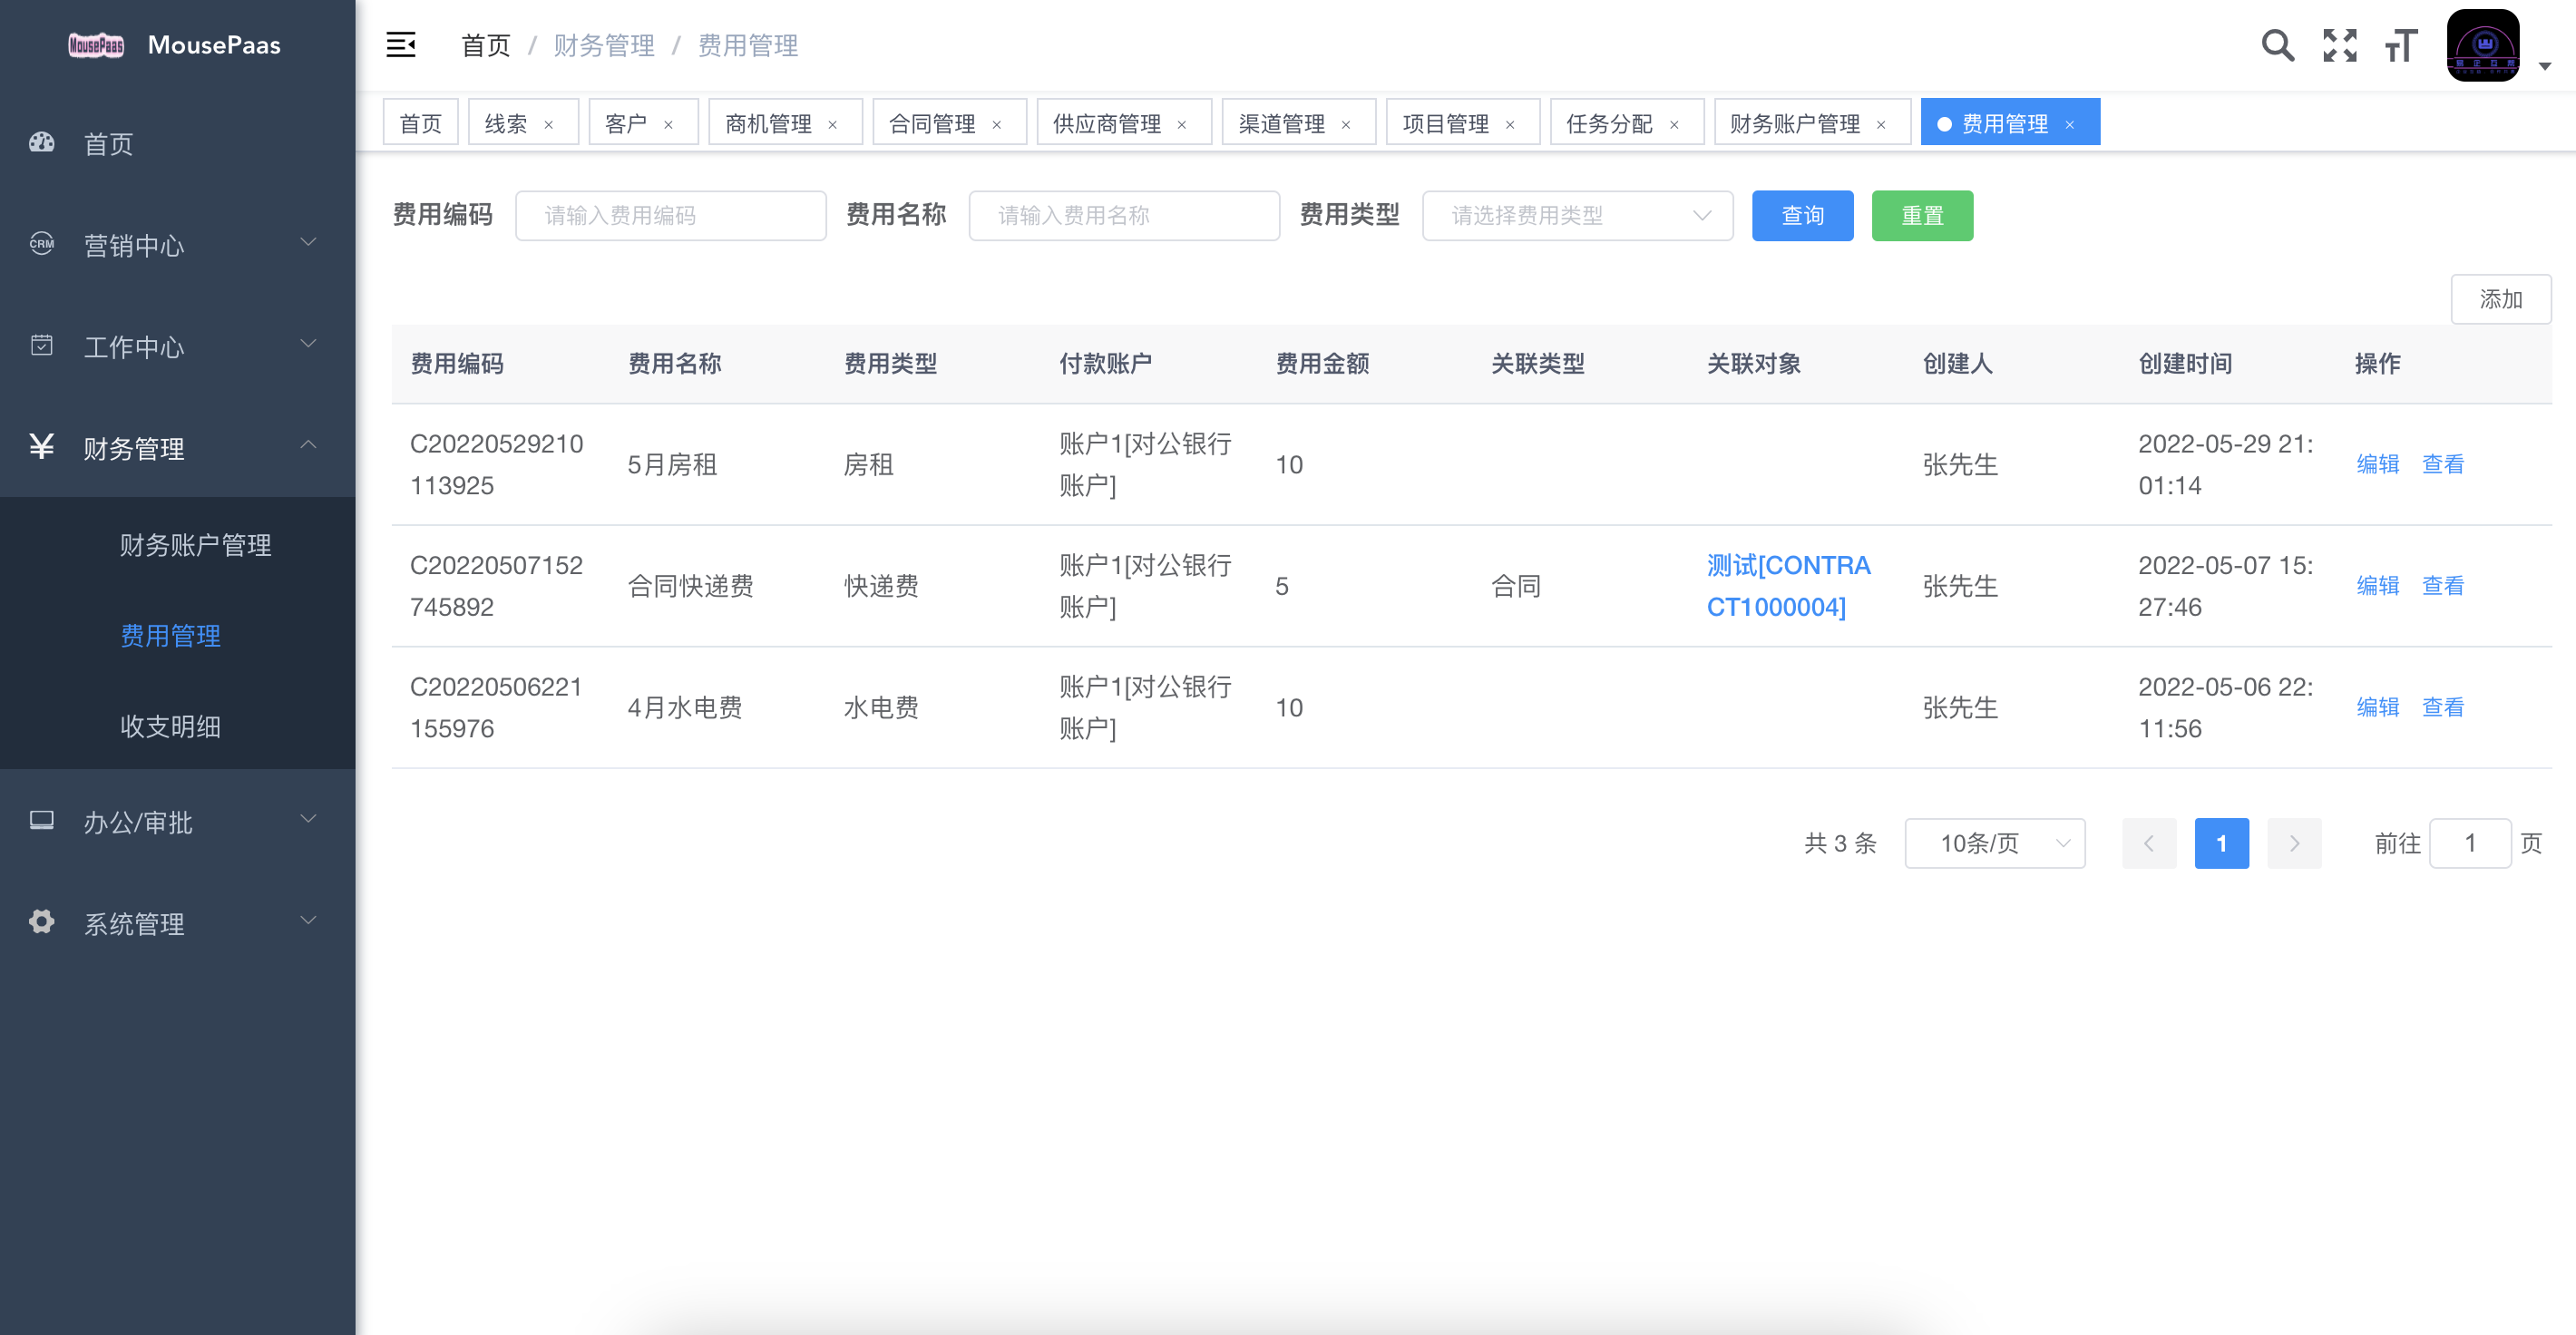Click the 费用金额 column header
Viewport: 2576px width, 1335px height.
point(1322,363)
